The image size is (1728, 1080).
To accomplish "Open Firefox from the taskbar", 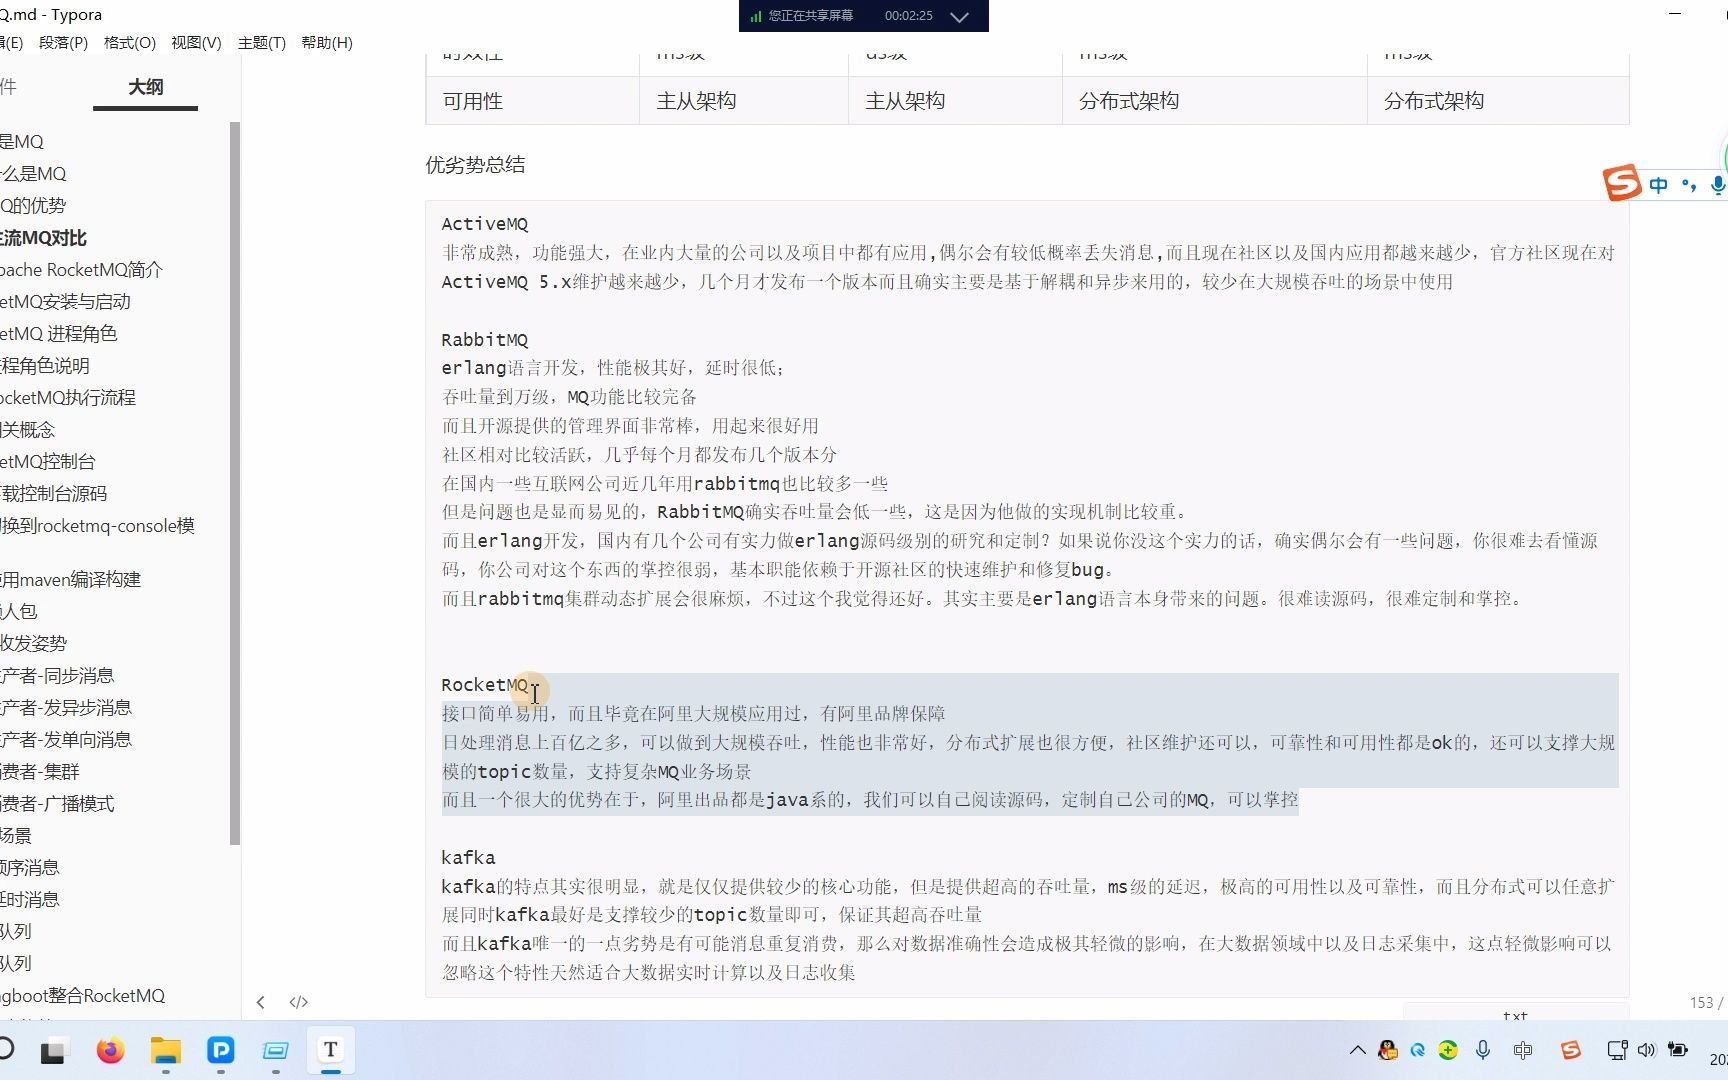I will click(x=110, y=1050).
